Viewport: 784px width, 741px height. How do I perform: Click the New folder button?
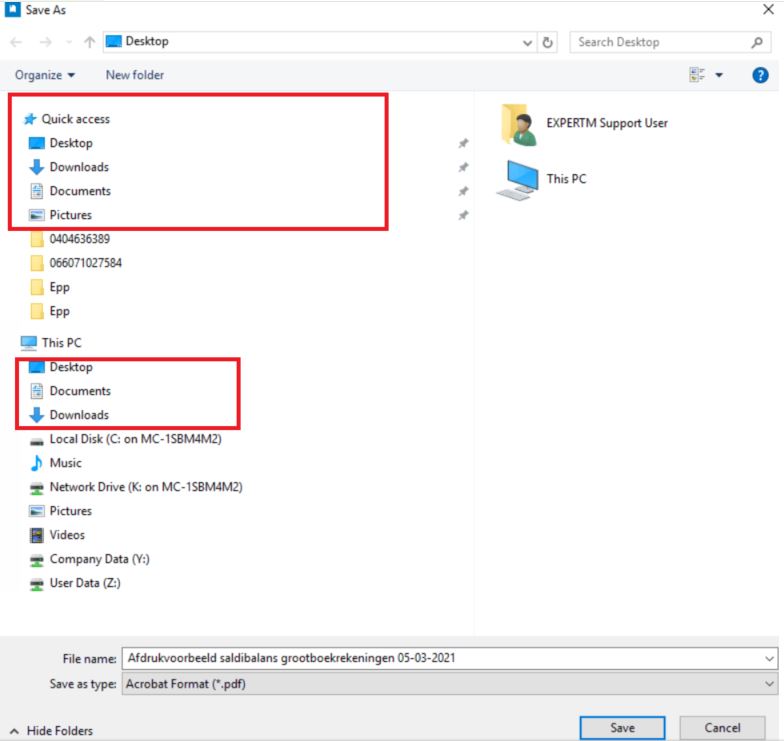coord(135,75)
